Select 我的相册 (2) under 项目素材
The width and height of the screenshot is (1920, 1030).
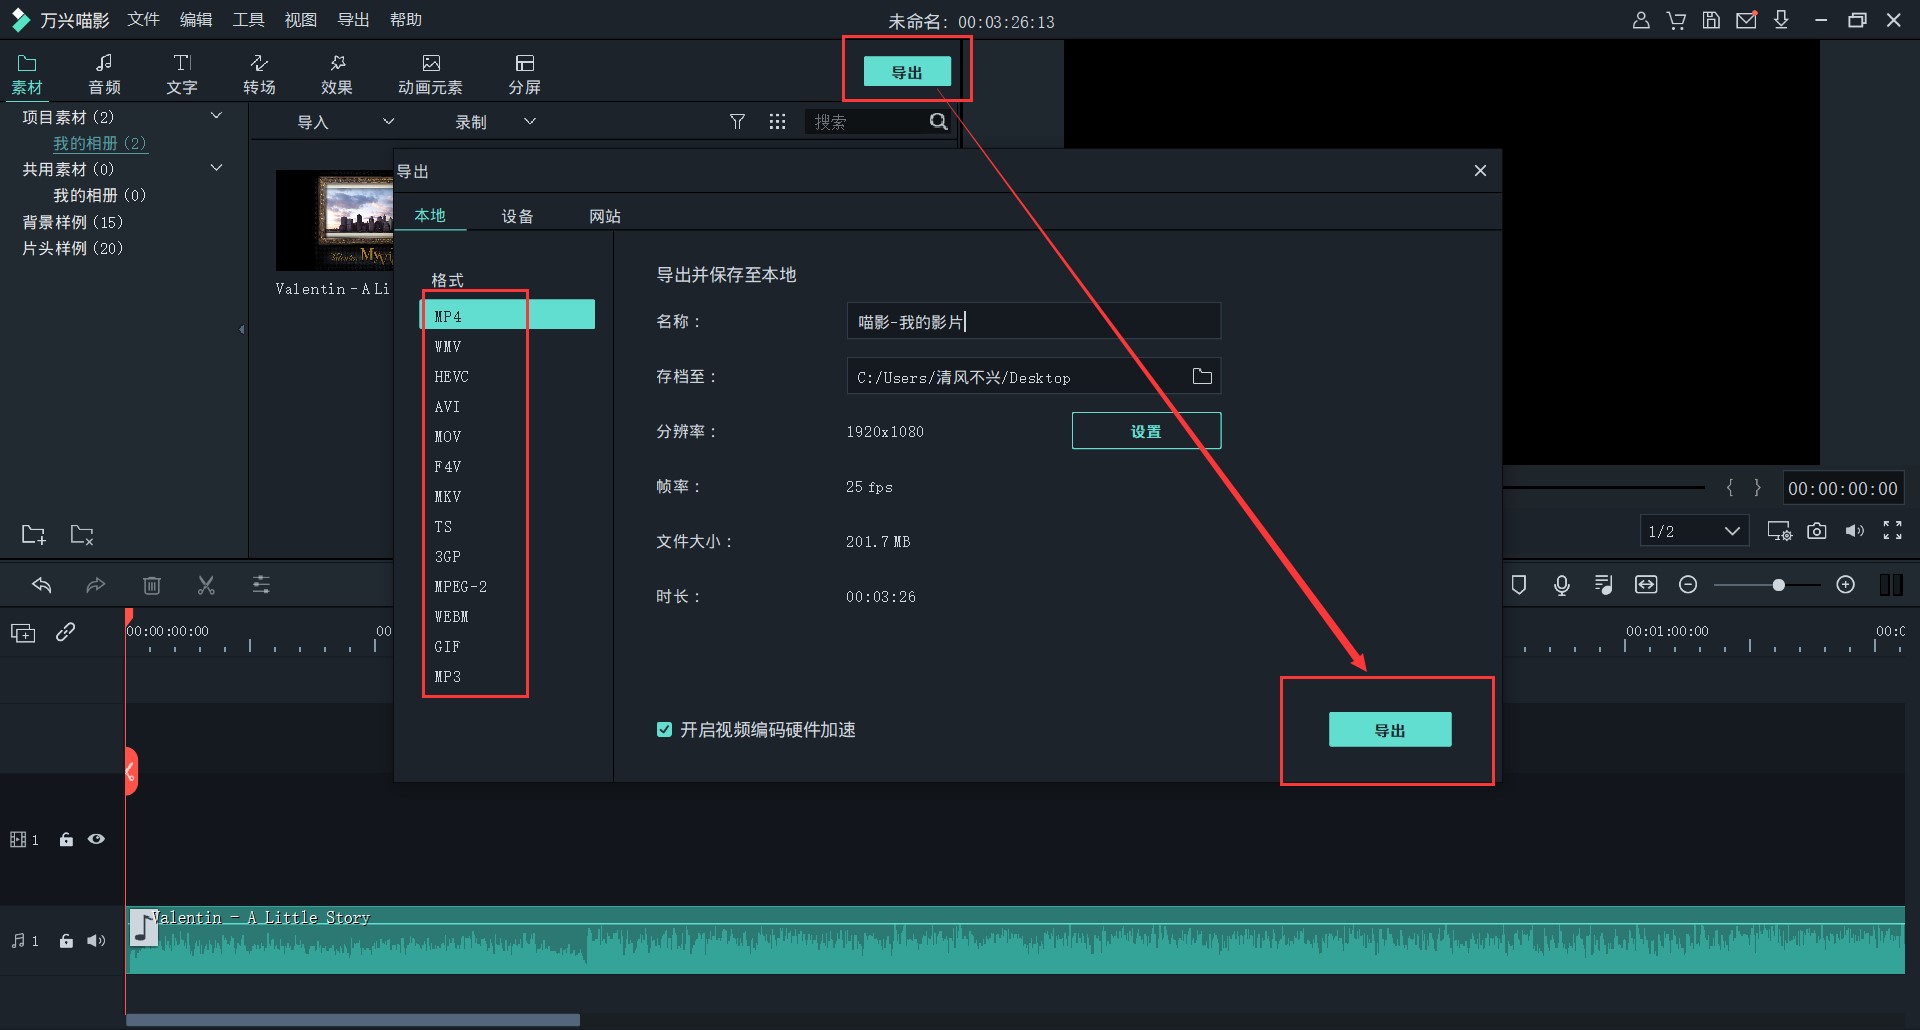(99, 143)
